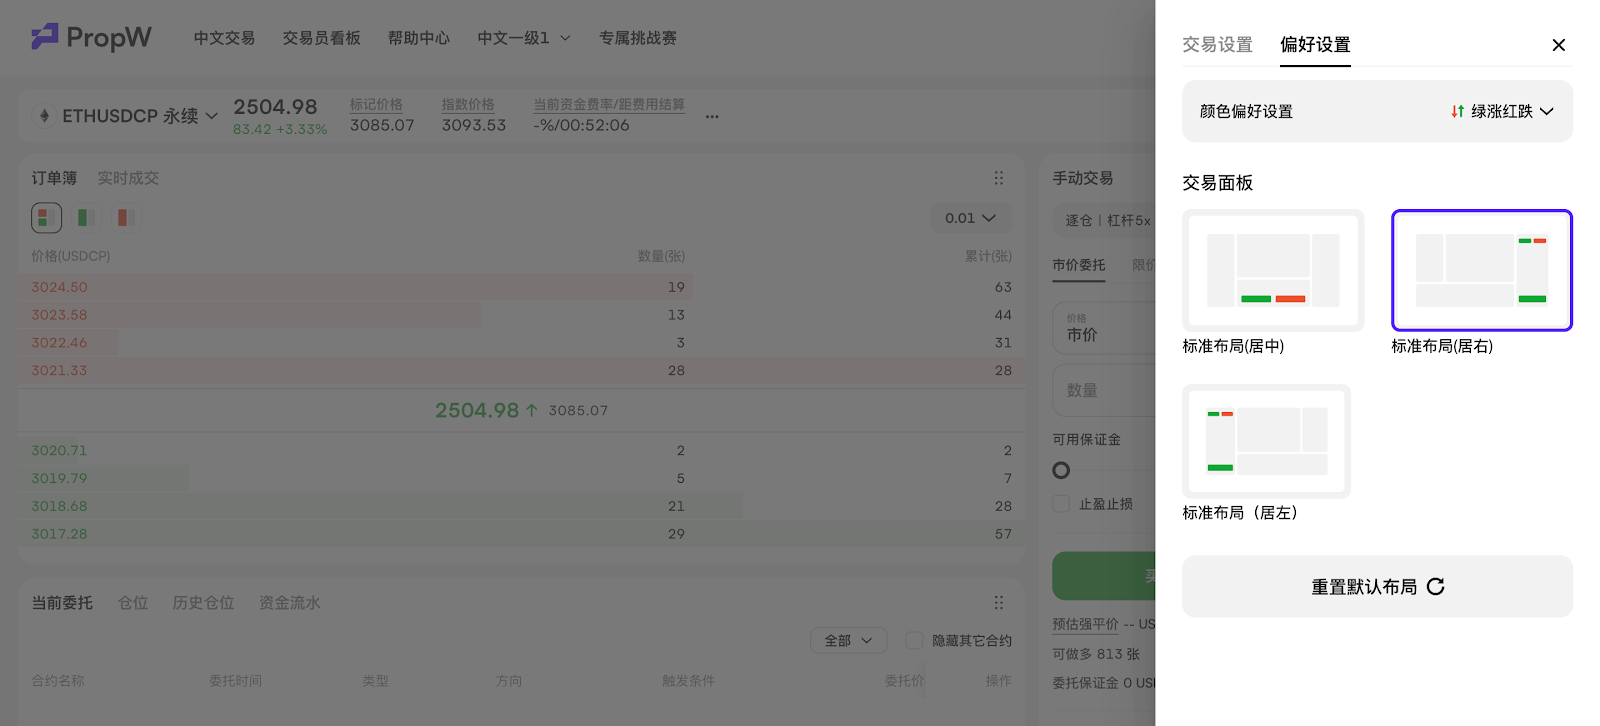Image resolution: width=1600 pixels, height=726 pixels.
Task: Click the 83.42 +3.33% price change
Action: click(x=280, y=129)
